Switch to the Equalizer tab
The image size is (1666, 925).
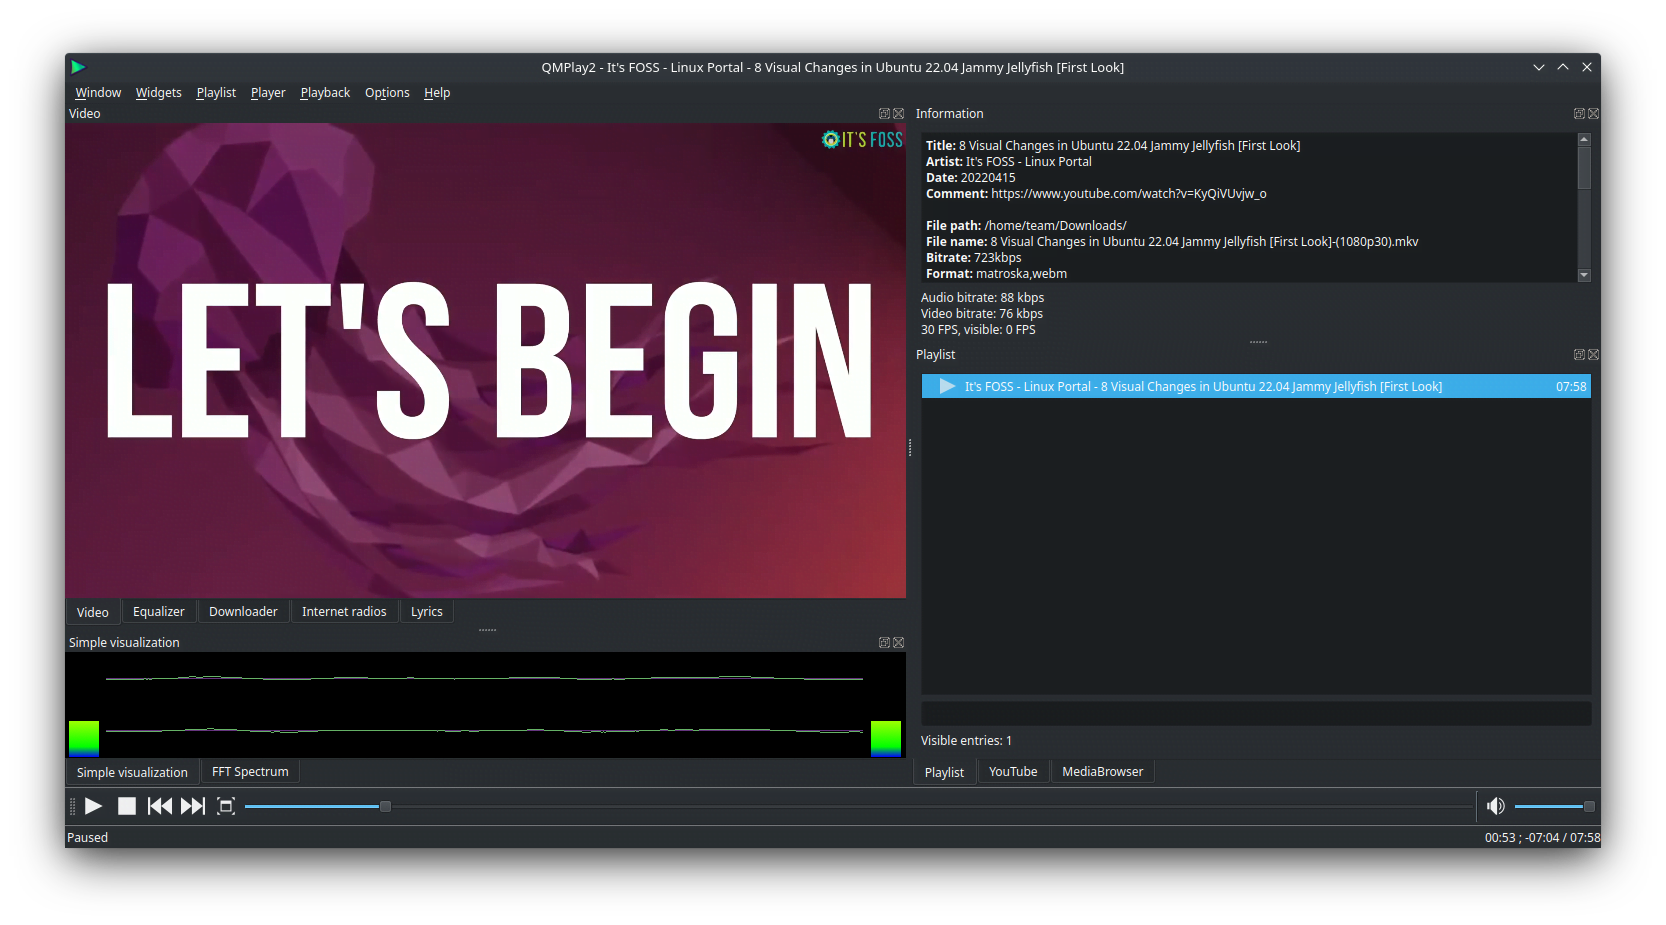click(x=158, y=611)
